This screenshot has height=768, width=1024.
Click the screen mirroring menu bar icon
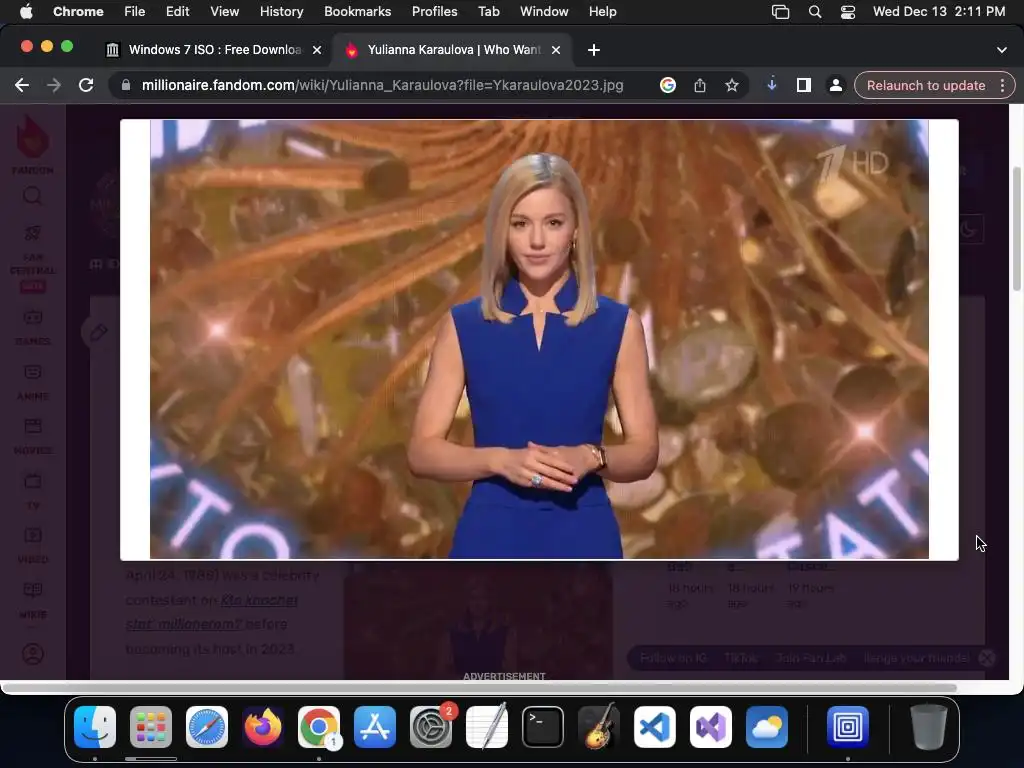(x=780, y=11)
